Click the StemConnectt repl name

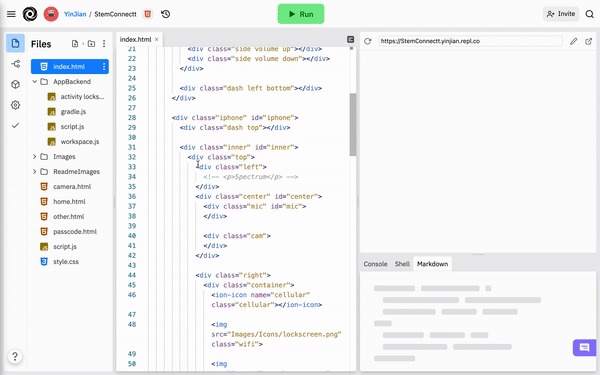[x=115, y=14]
